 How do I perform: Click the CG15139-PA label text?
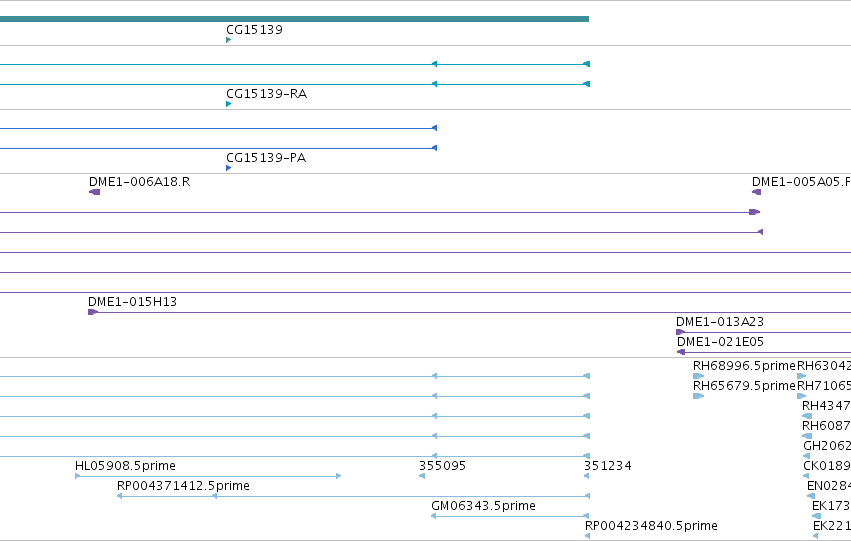(x=266, y=158)
